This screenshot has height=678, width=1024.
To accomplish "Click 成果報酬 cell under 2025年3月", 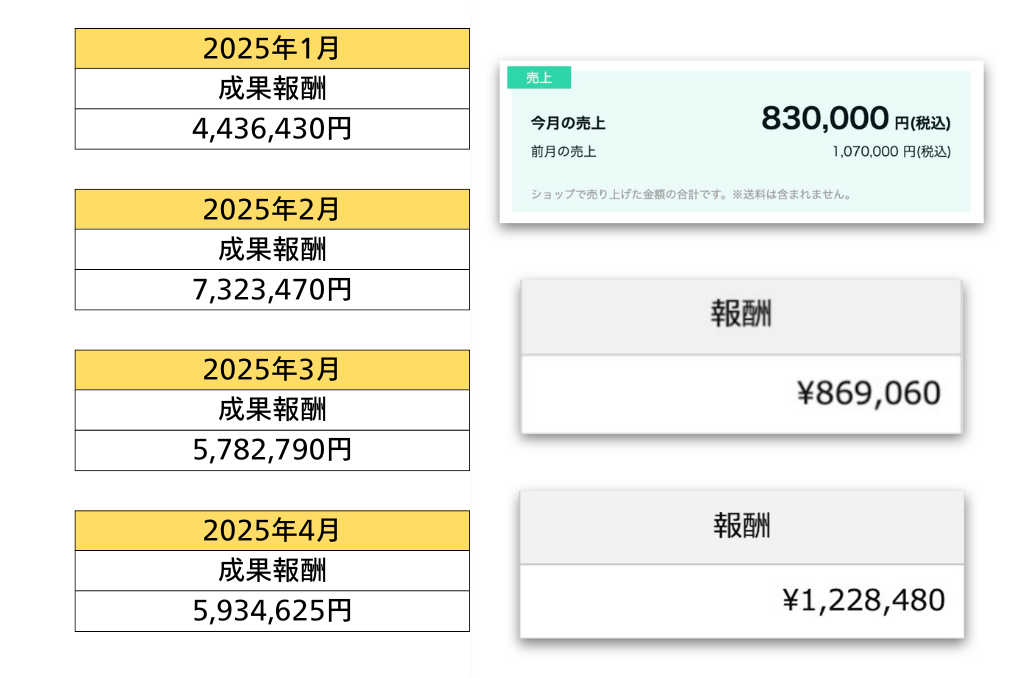I will coord(272,410).
